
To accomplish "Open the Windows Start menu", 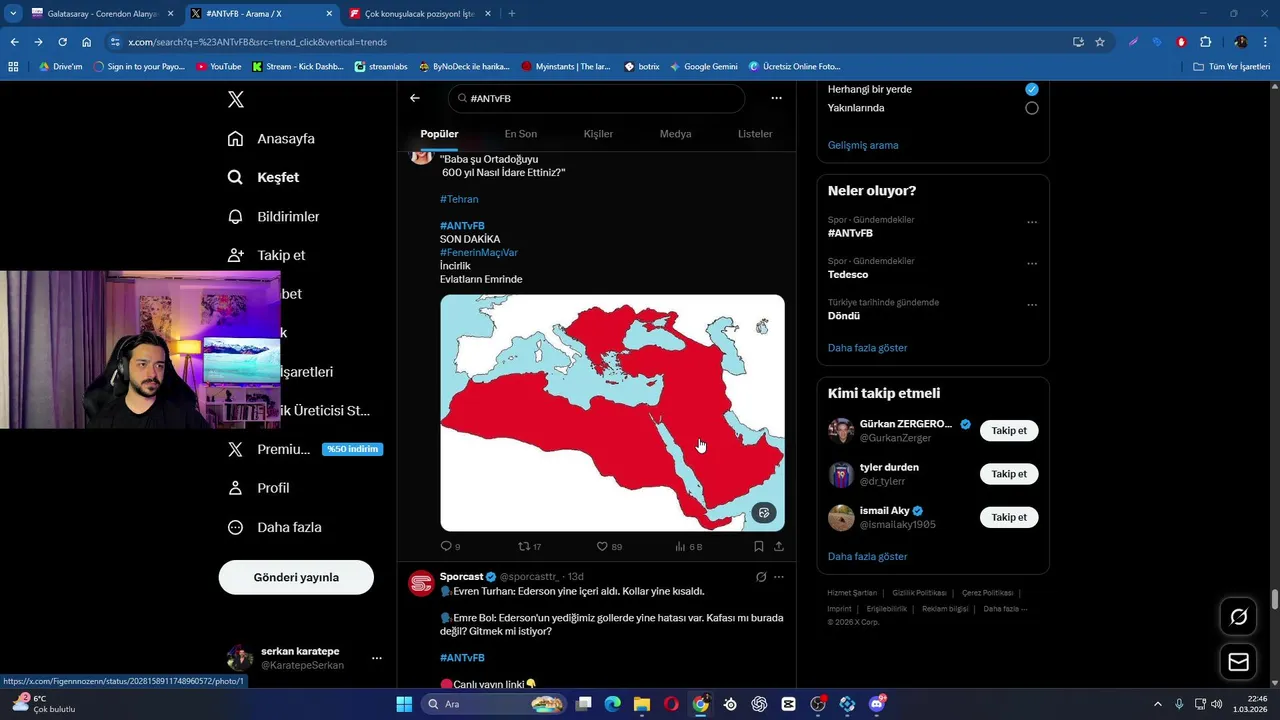I will (x=404, y=704).
